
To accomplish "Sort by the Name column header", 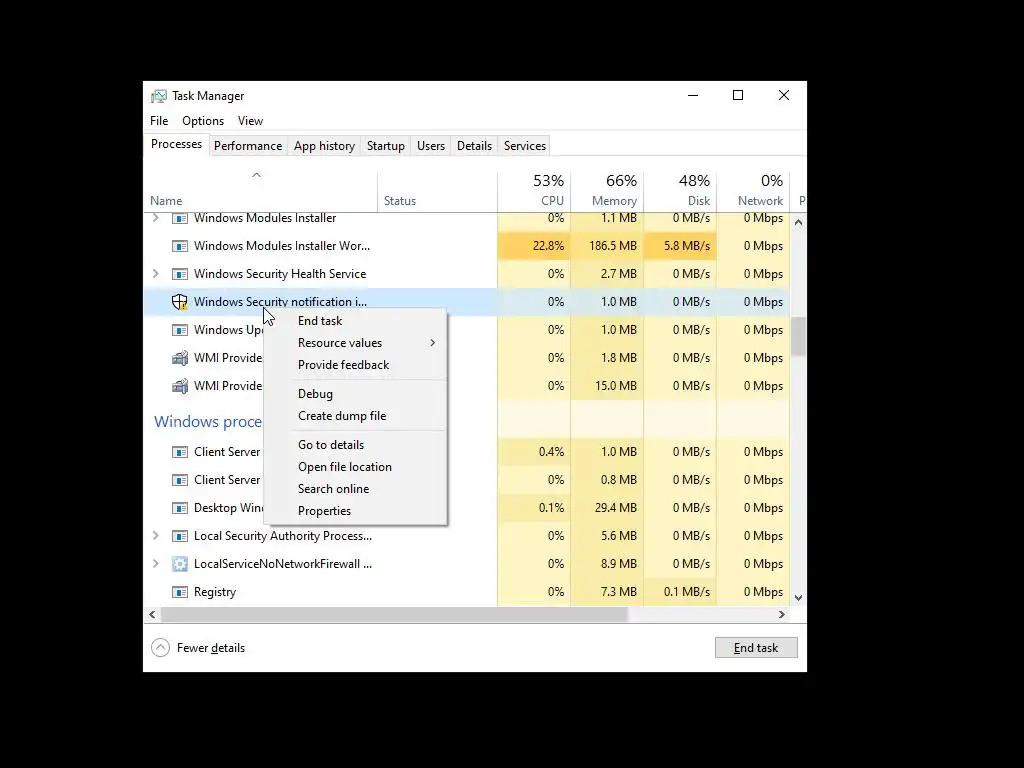I will click(261, 191).
